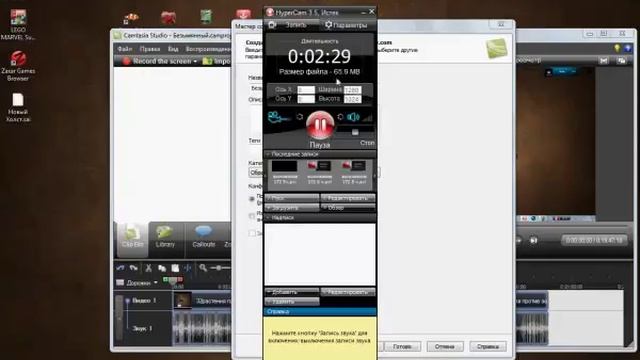Select the Звук 1 track label

pyautogui.click(x=142, y=328)
